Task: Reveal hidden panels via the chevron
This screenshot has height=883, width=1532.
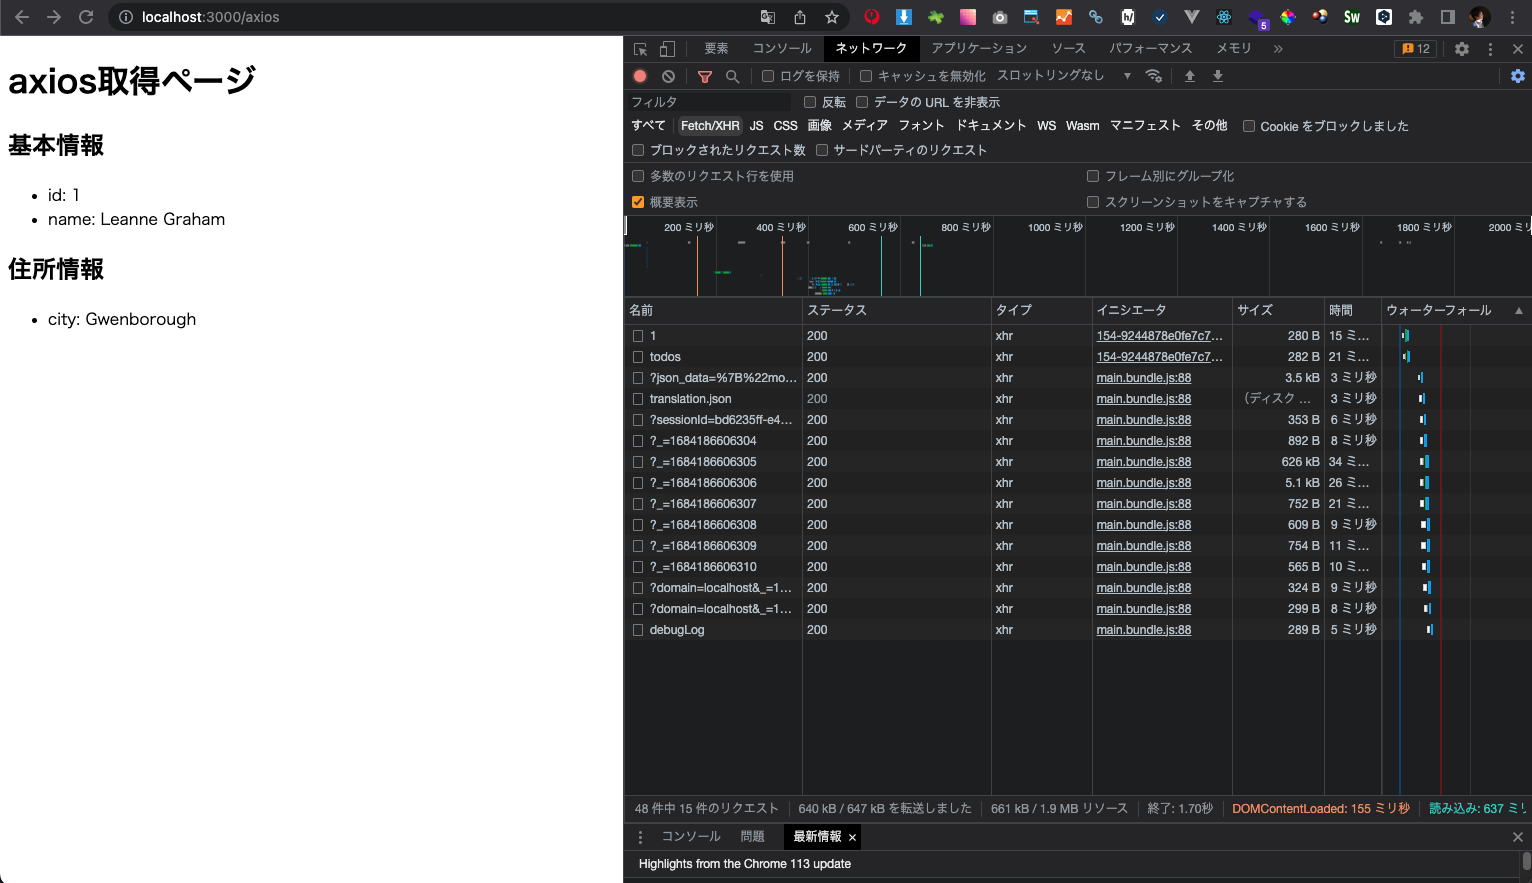Action: coord(1277,48)
